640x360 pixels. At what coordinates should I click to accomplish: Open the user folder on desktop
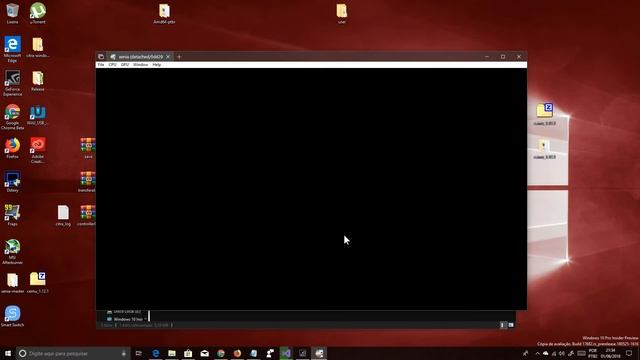342,14
